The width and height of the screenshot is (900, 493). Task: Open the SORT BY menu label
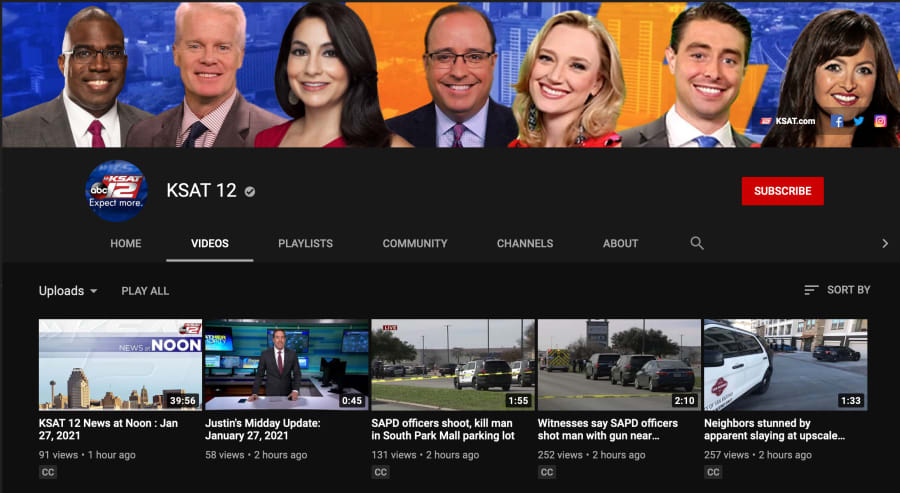pyautogui.click(x=848, y=290)
